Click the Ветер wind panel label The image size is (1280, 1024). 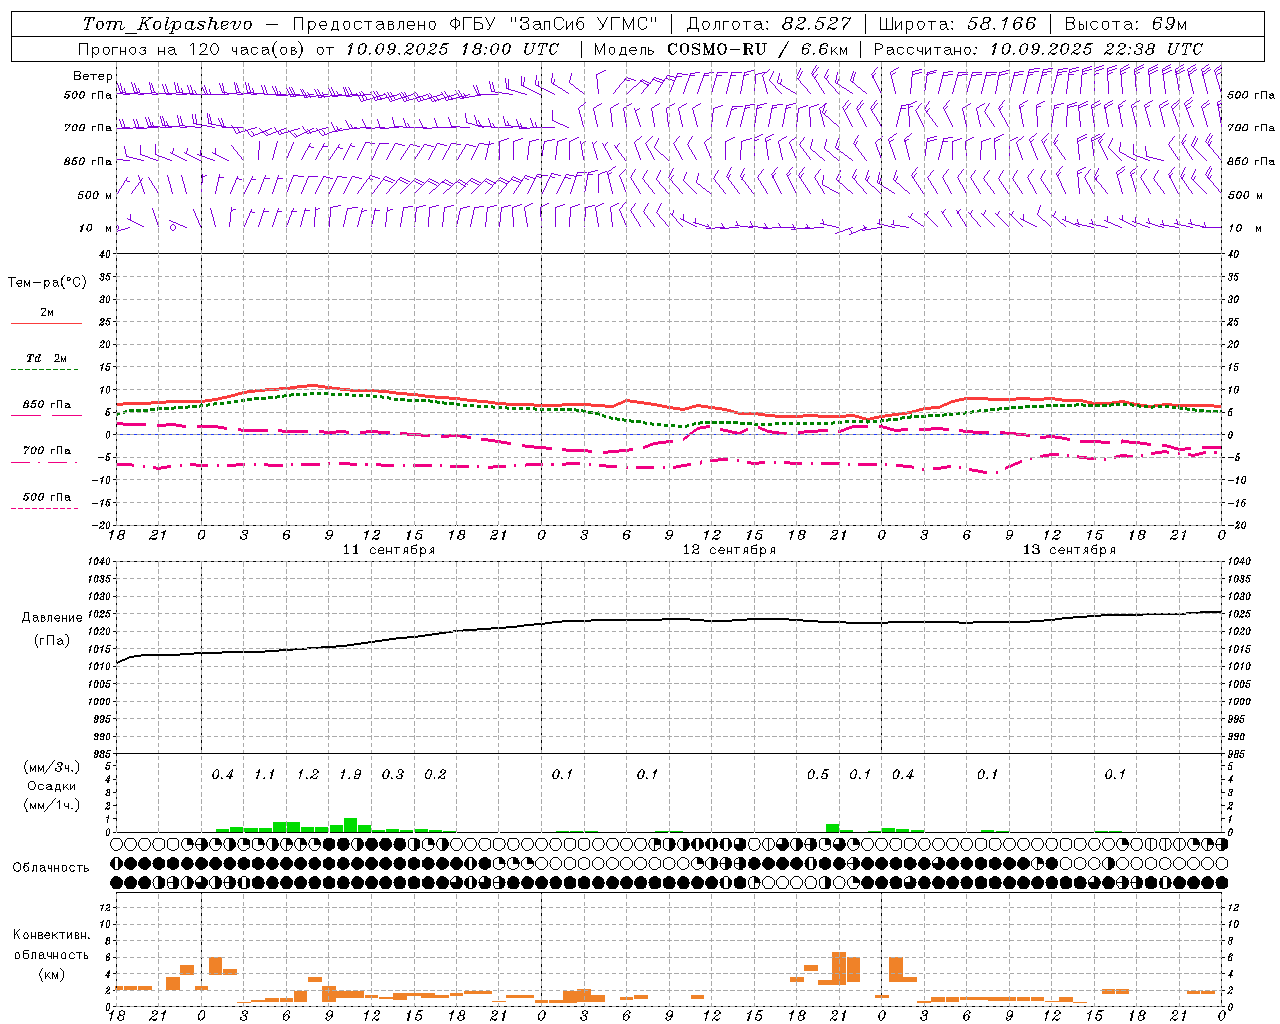pos(92,76)
